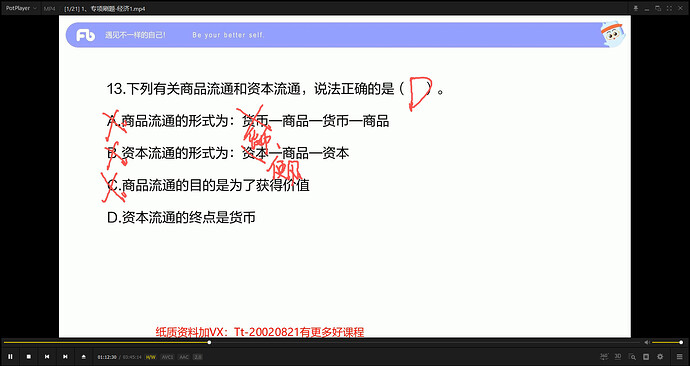Open the video capture icon
The height and width of the screenshot is (366, 690).
tap(646, 357)
